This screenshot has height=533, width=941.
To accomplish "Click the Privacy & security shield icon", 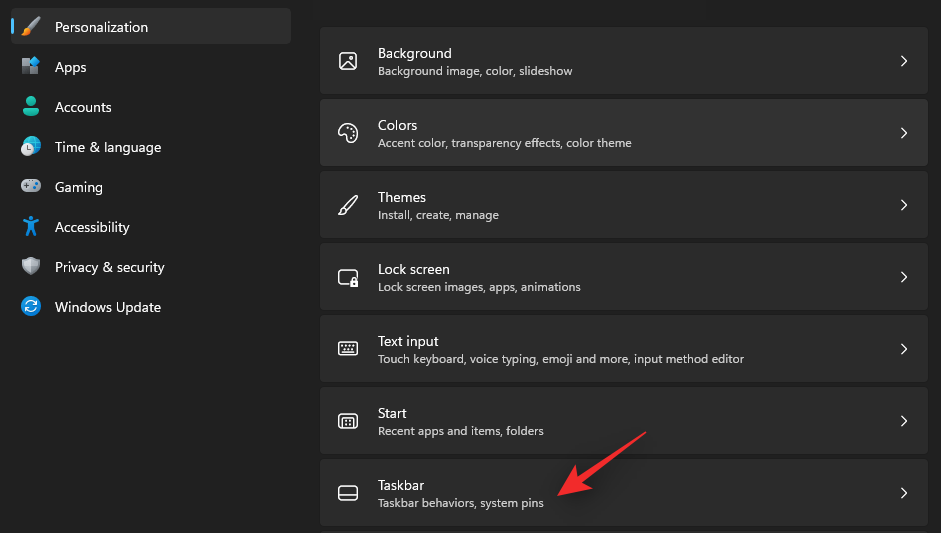I will click(x=31, y=267).
